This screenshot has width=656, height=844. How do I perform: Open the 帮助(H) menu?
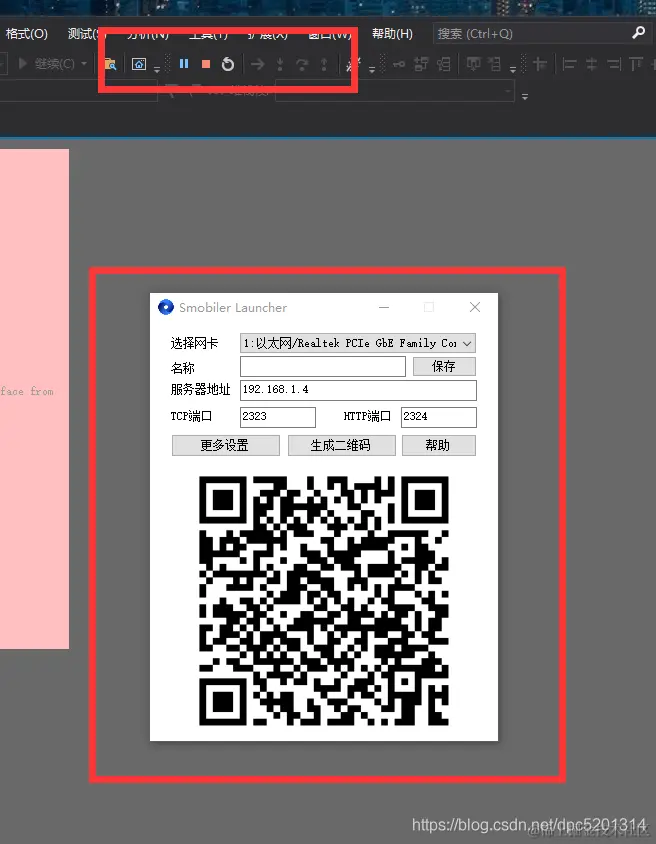392,33
